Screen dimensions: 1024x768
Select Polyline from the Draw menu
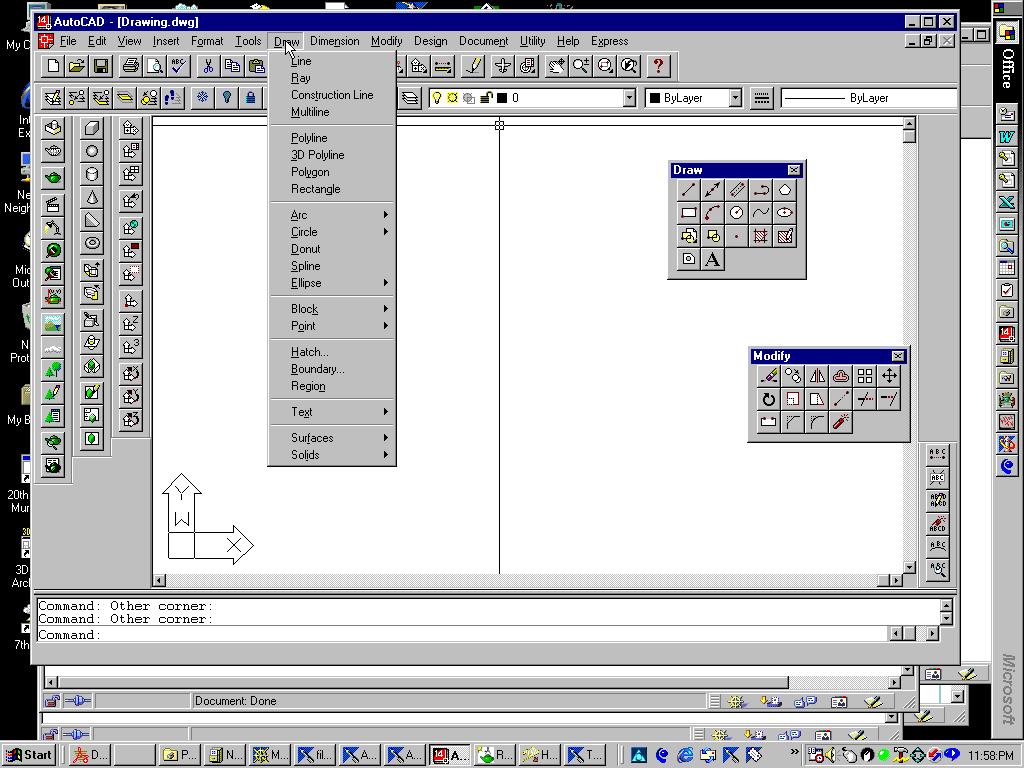309,137
